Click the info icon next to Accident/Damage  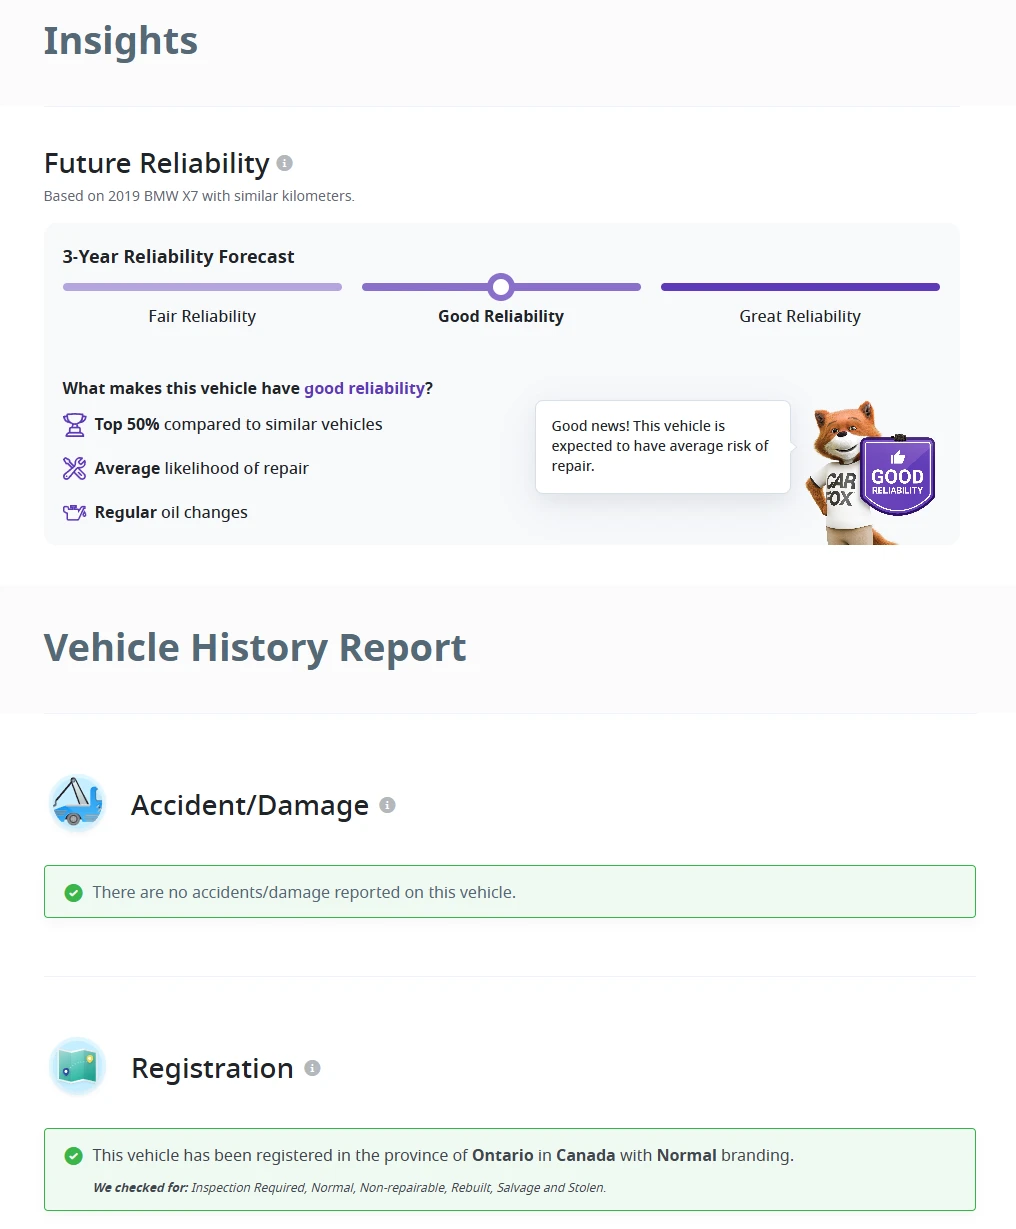pos(388,805)
